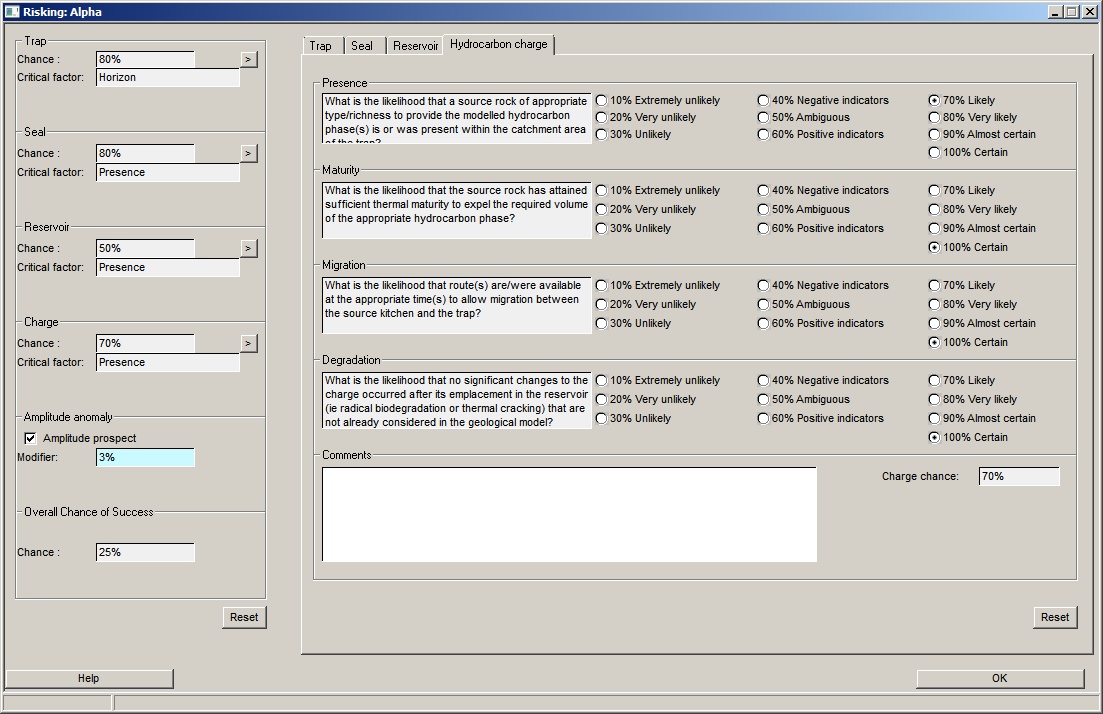This screenshot has width=1103, height=714.
Task: Click the Risking window title bar icon
Action: coord(11,12)
